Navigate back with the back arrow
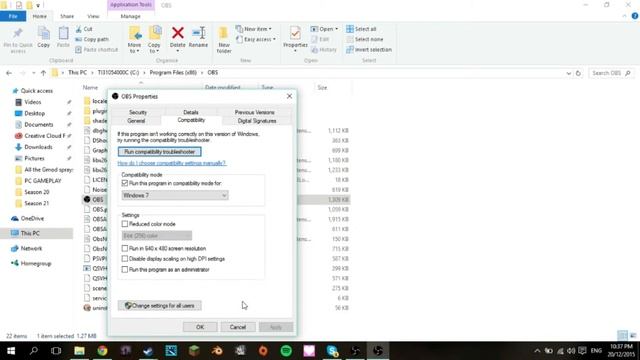Image resolution: width=640 pixels, height=360 pixels. [x=9, y=73]
